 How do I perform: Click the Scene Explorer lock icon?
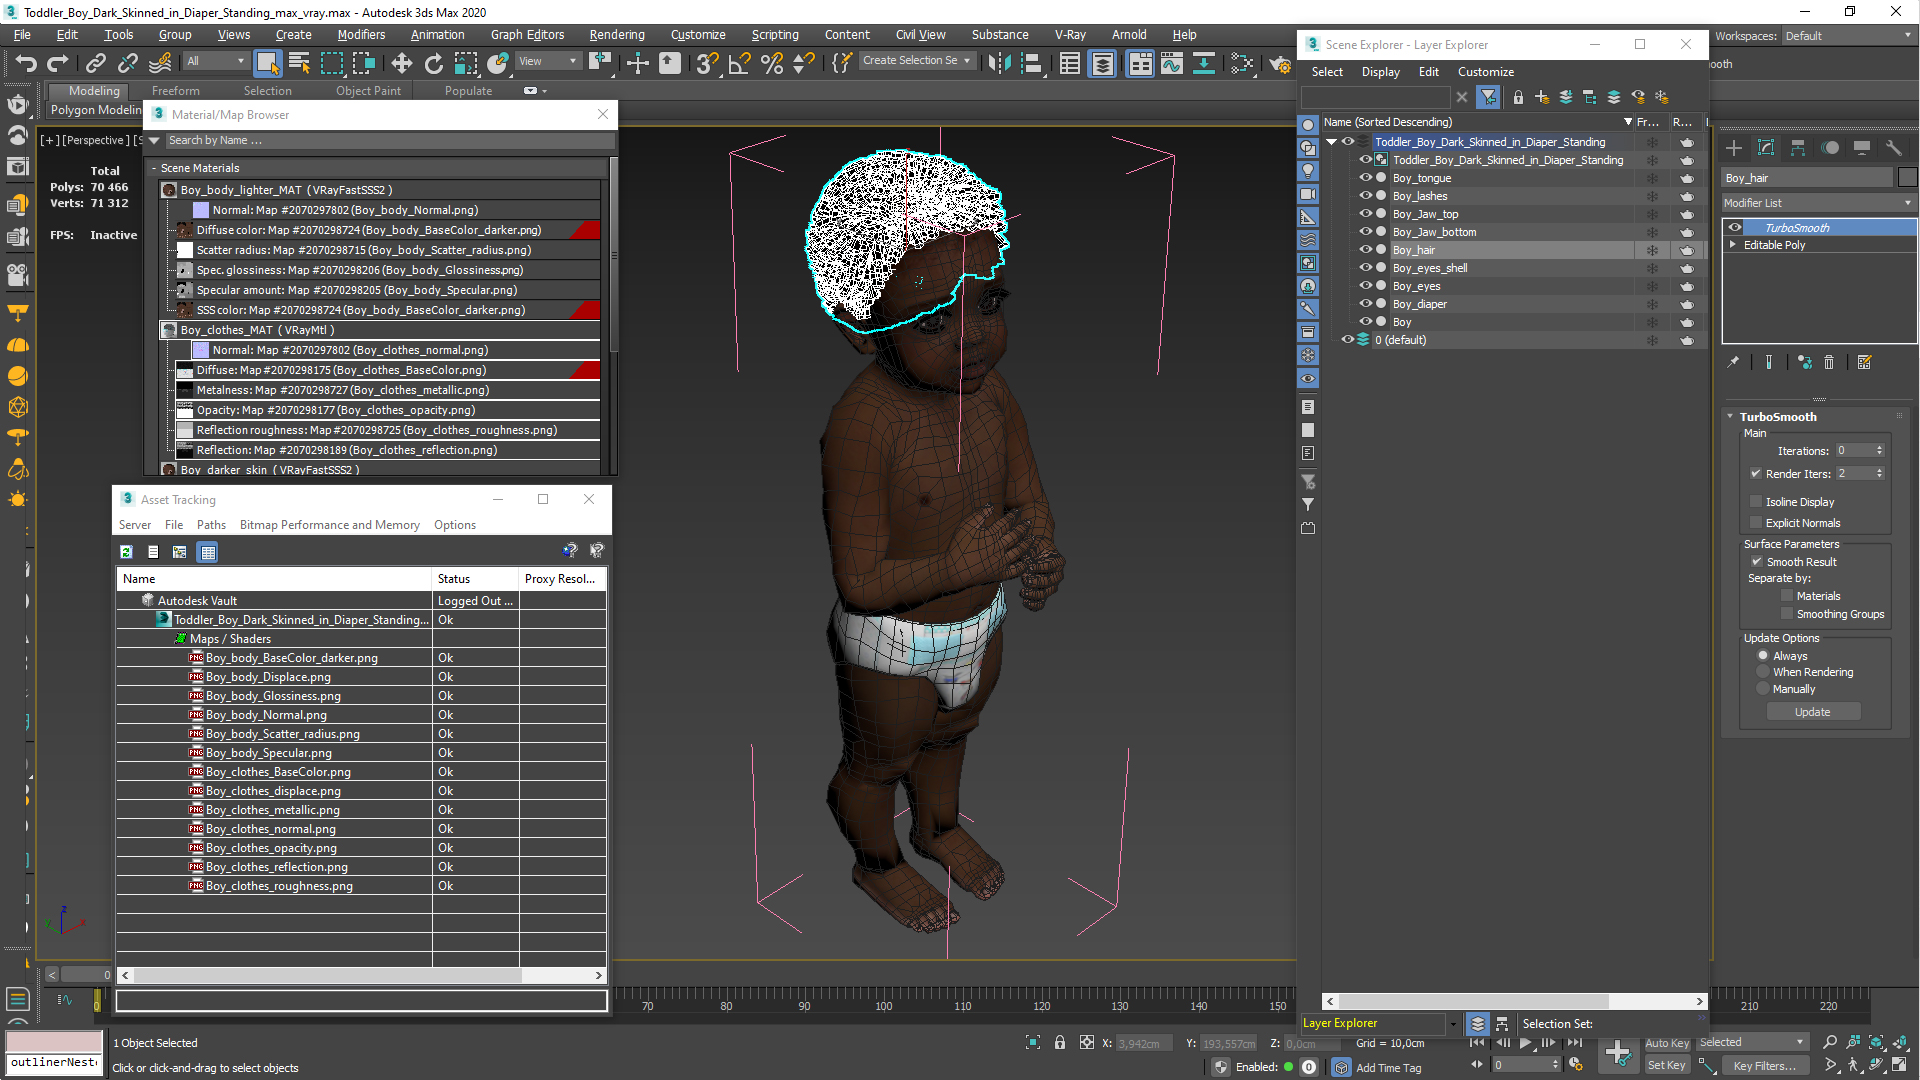(x=1518, y=97)
